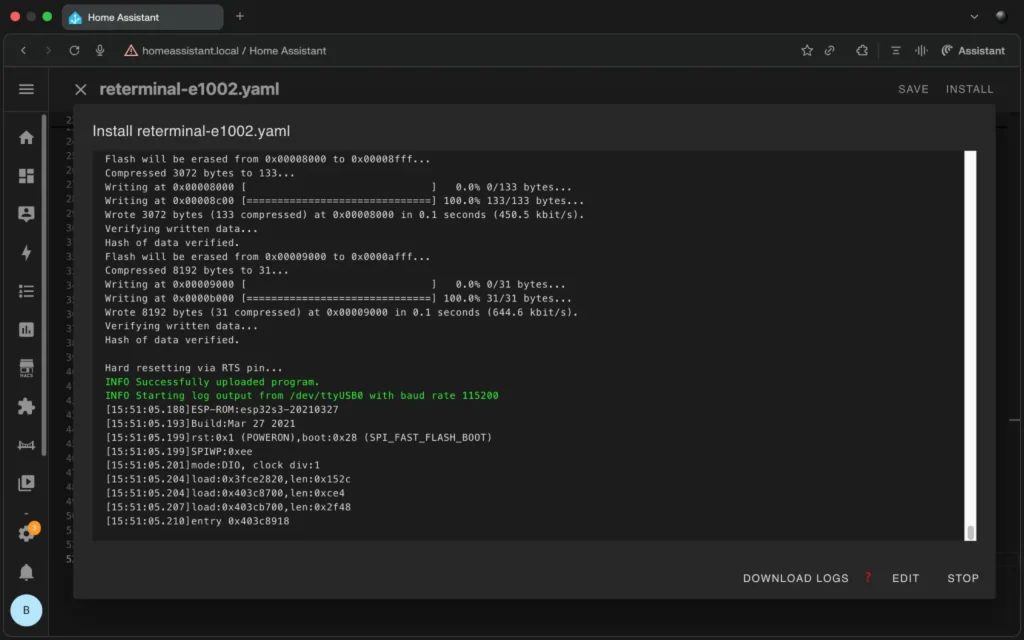This screenshot has height=640, width=1024.
Task: Open the HACS store icon in sidebar
Action: (26, 368)
